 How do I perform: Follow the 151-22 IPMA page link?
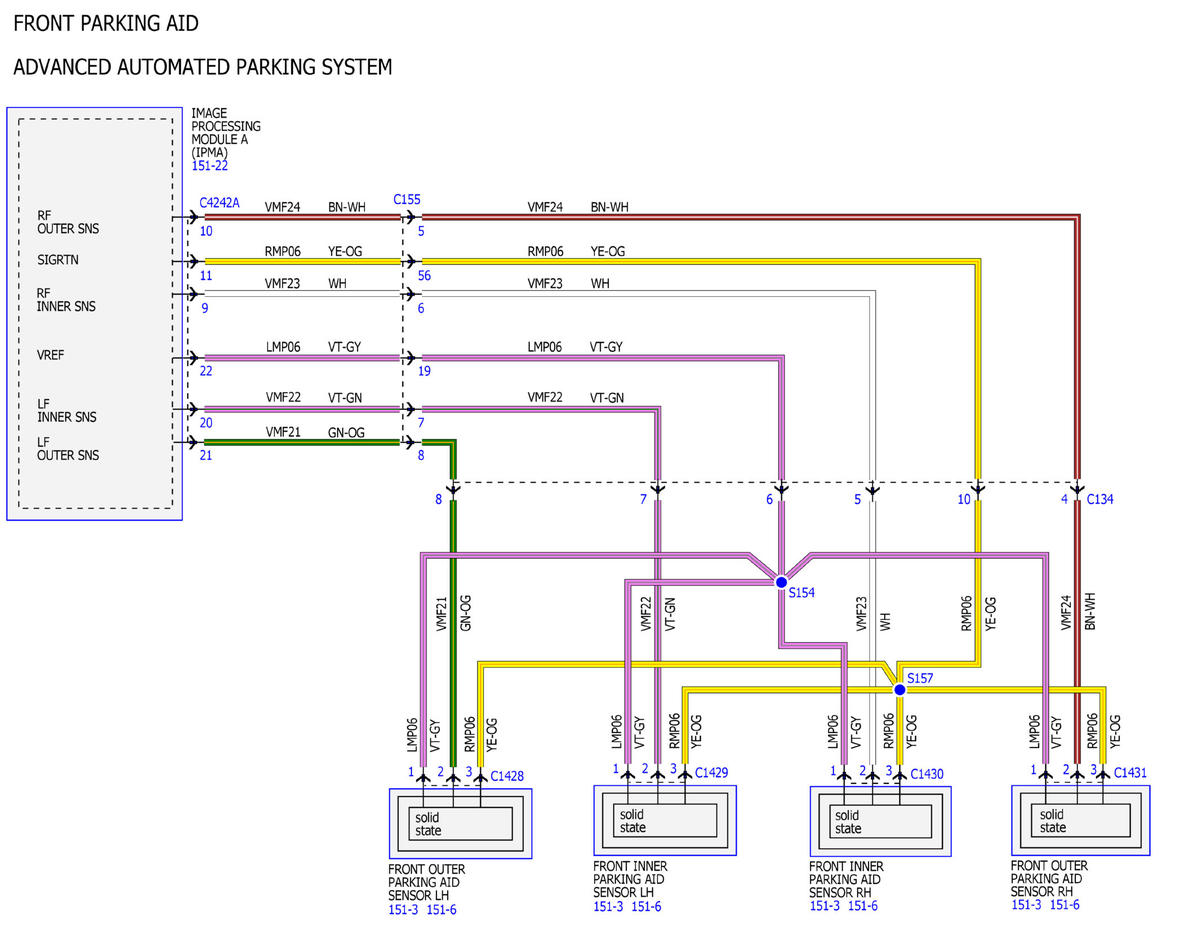click(x=209, y=165)
